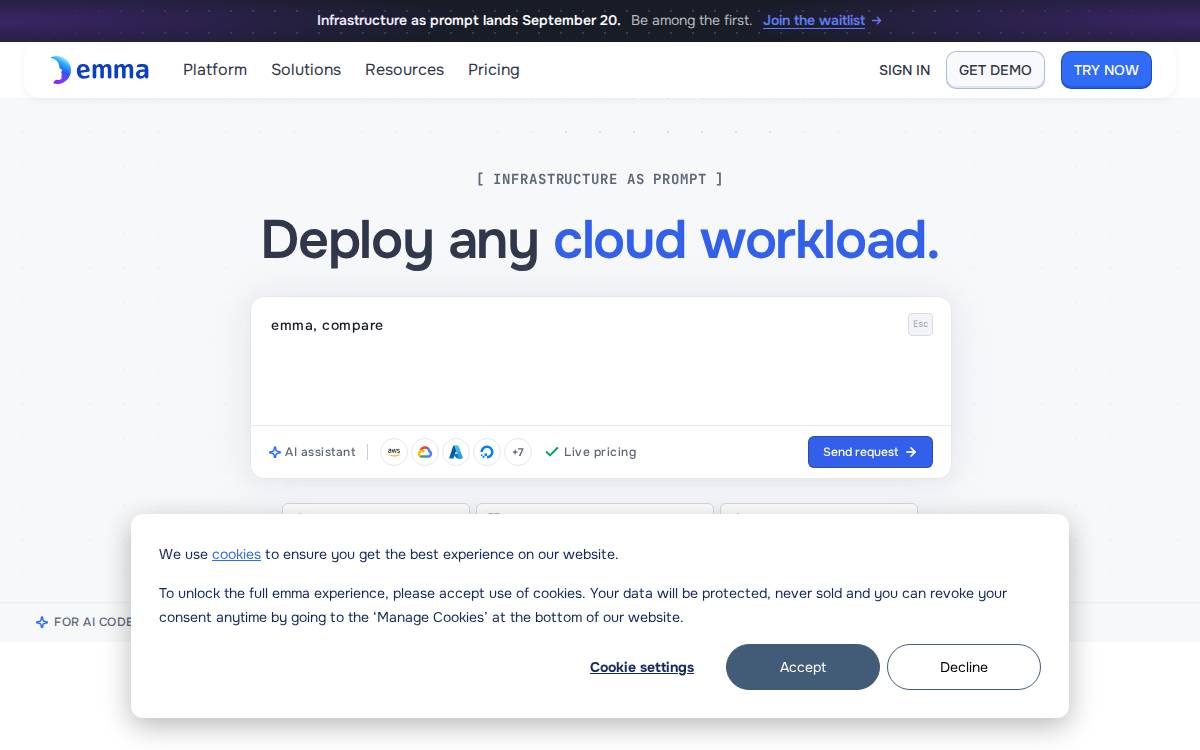Viewport: 1200px width, 750px height.
Task: Open the Resources menu
Action: [404, 70]
